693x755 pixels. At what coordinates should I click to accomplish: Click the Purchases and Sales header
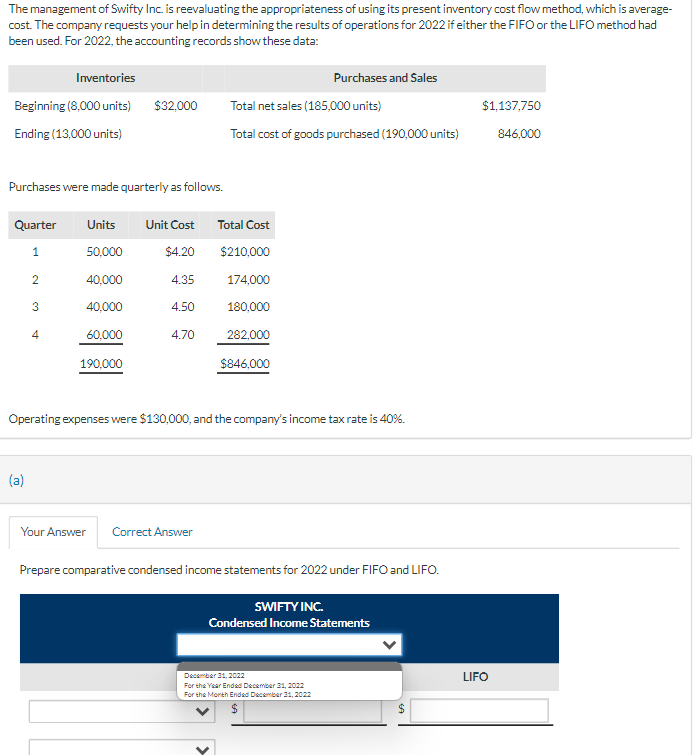pyautogui.click(x=385, y=78)
